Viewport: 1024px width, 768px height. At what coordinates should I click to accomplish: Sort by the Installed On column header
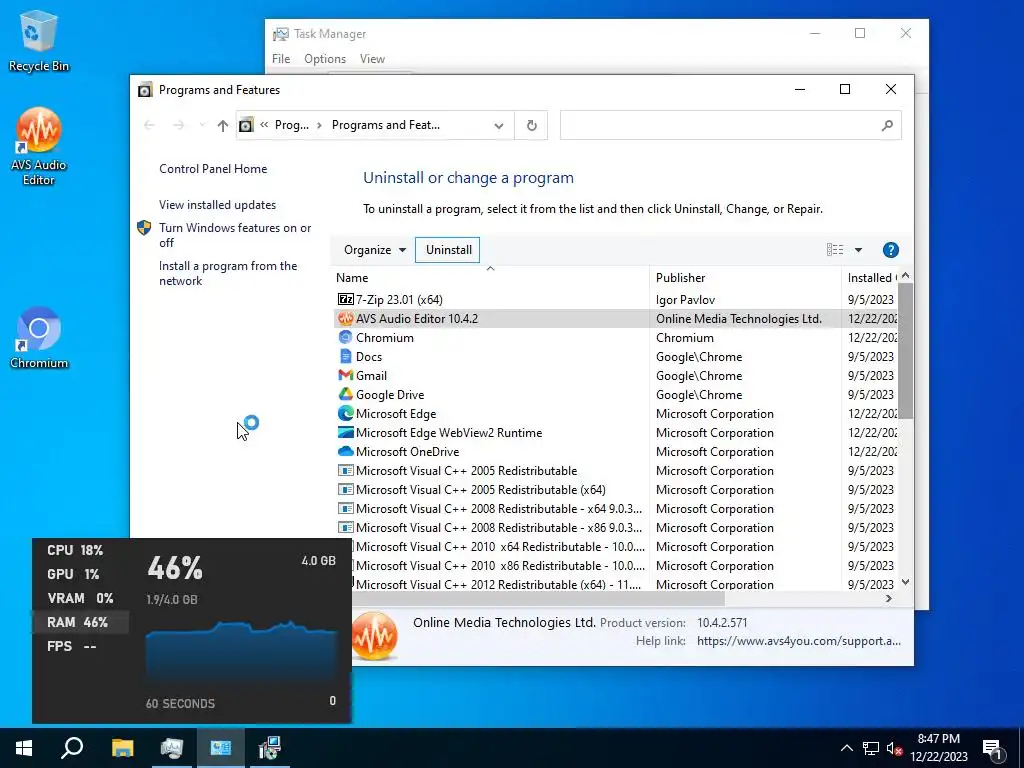click(x=870, y=278)
